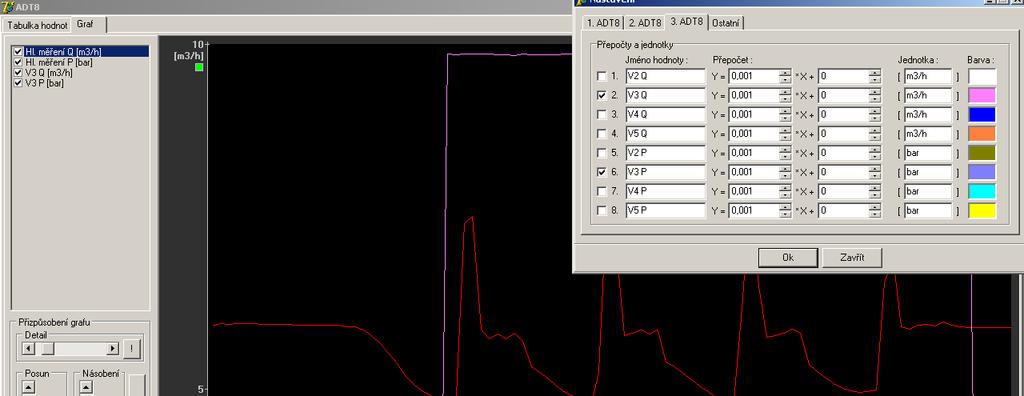Decrease offset spinner for V4 Q row

pyautogui.click(x=874, y=119)
